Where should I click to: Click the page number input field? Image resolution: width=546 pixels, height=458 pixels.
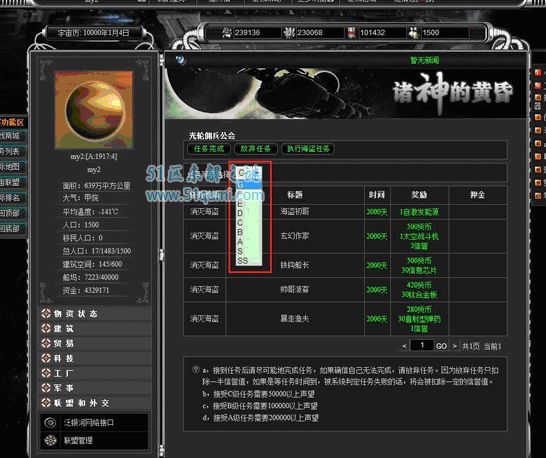(421, 345)
